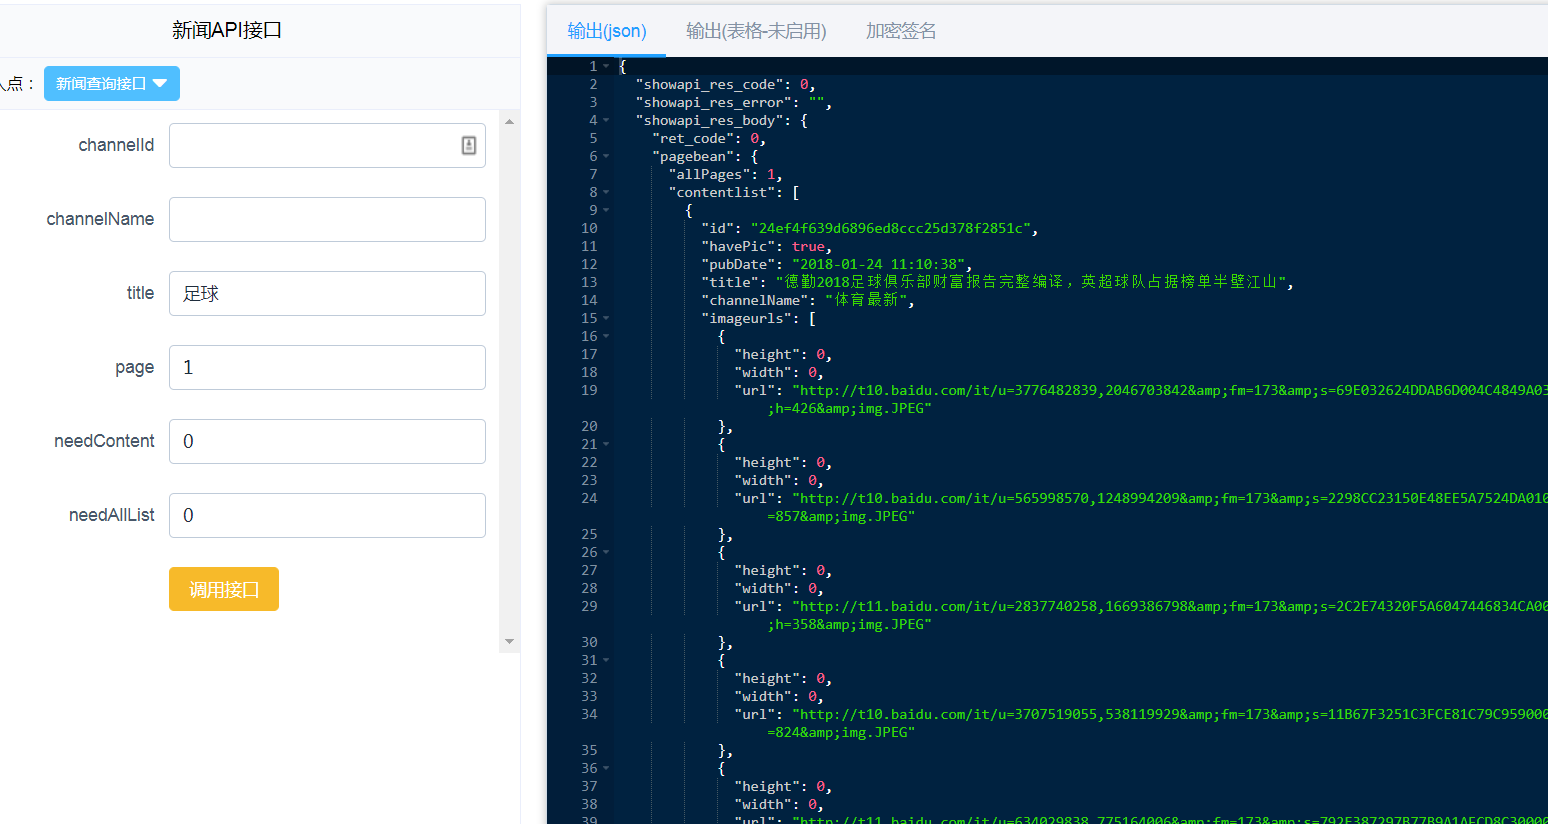Collapse fold arrow at line 9
1548x824 pixels.
coord(606,210)
